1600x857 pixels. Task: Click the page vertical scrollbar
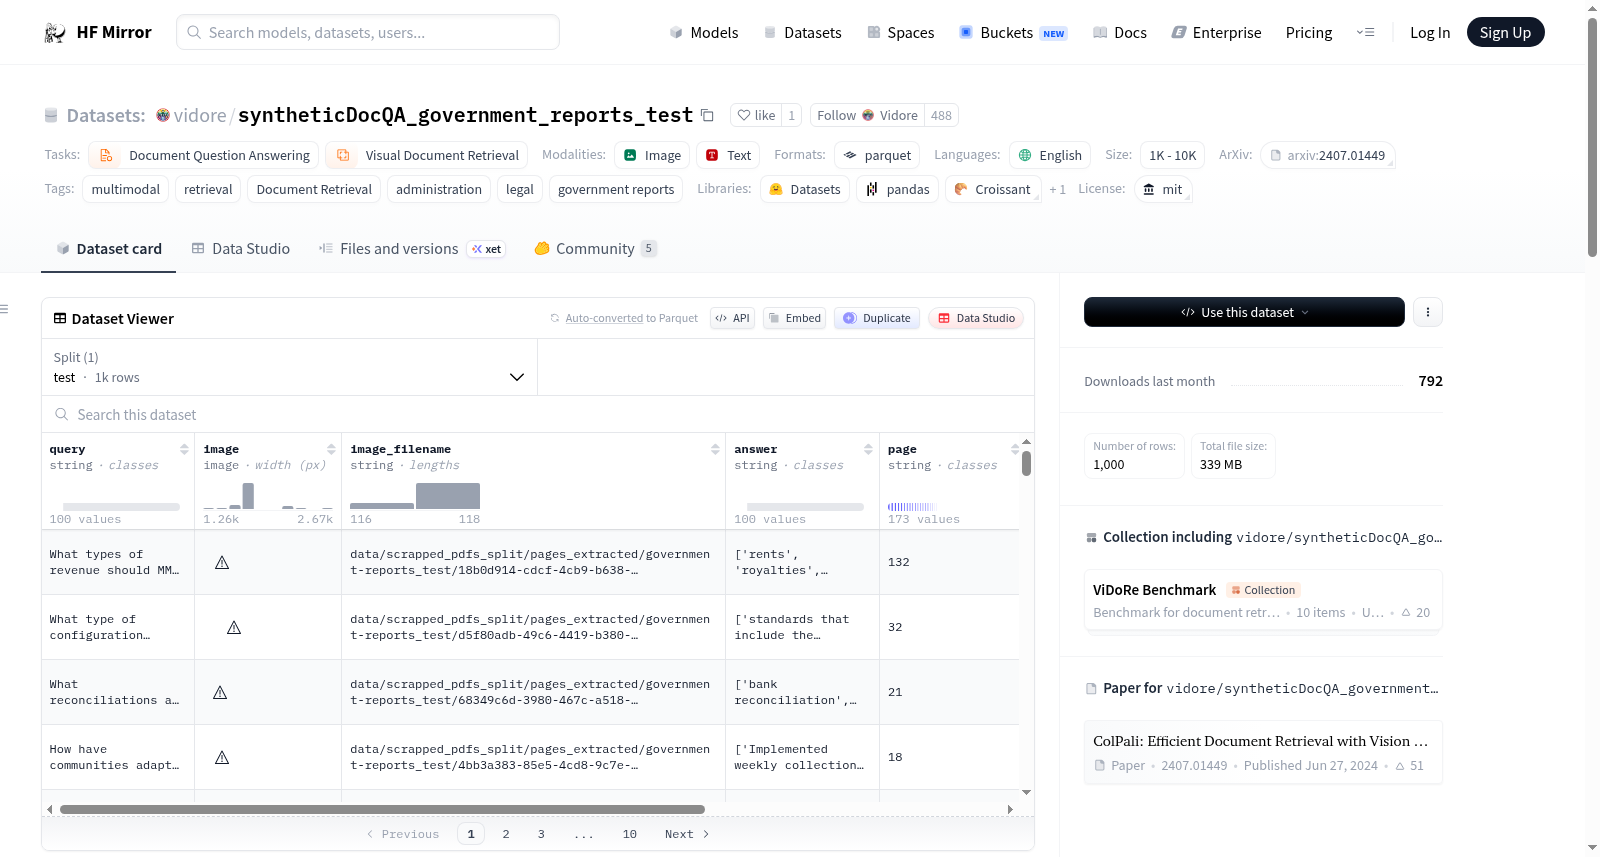click(x=1592, y=137)
